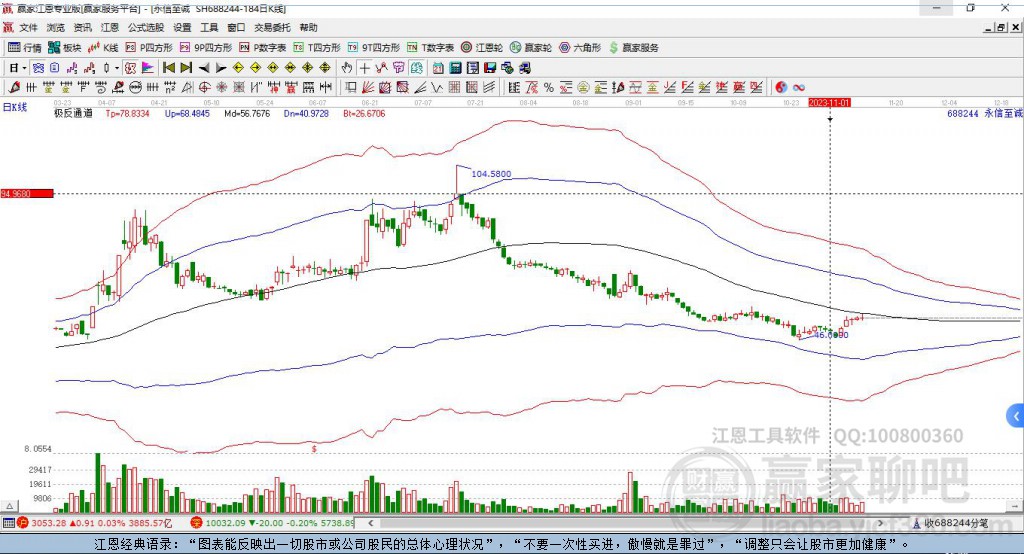Click the 2023-11-01 date marker
This screenshot has width=1024, height=554.
coord(829,103)
